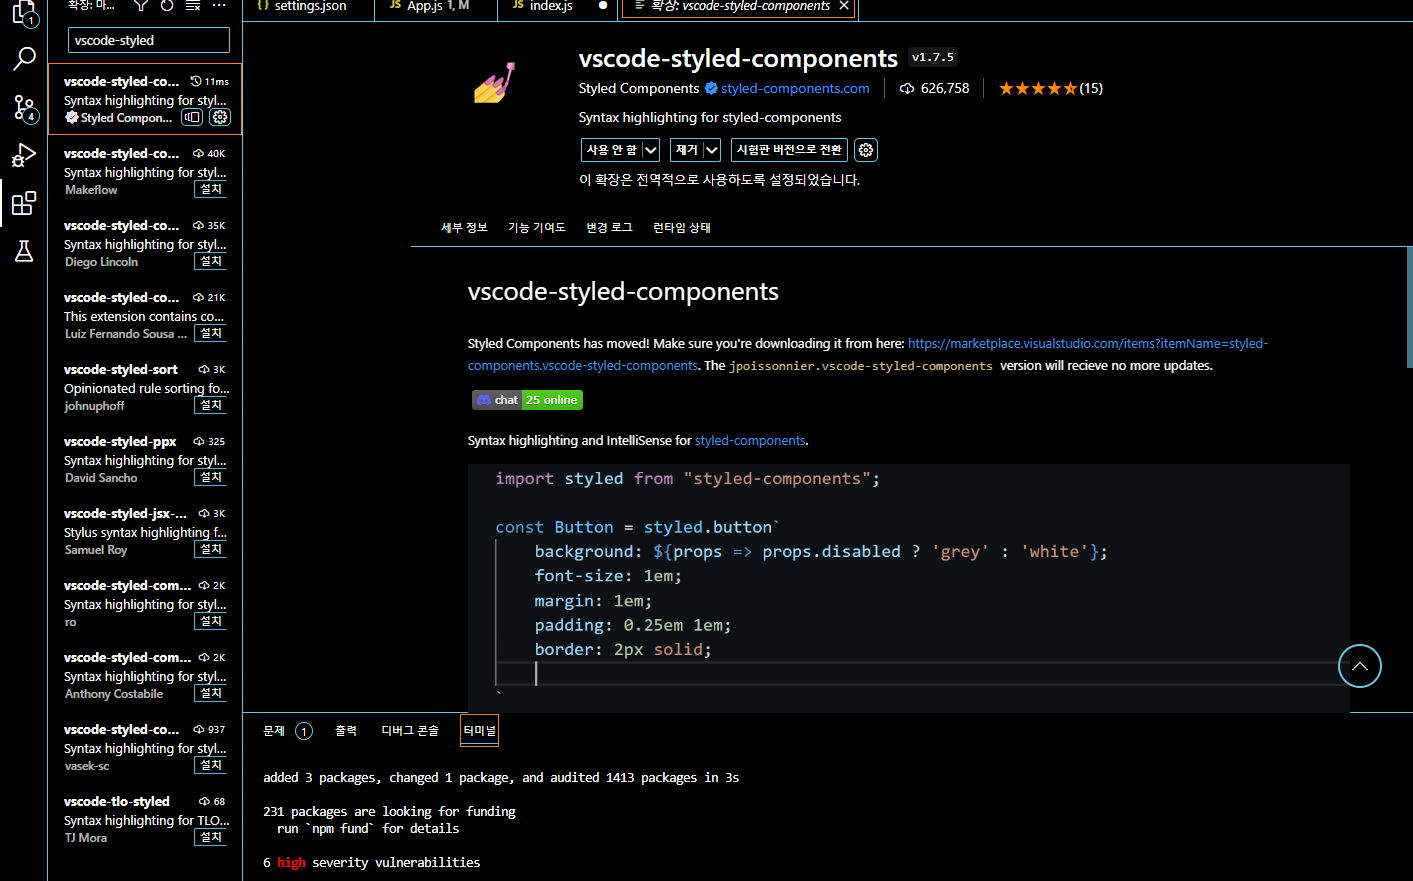Click the Styled Components publisher name
The width and height of the screenshot is (1413, 881).
[639, 88]
